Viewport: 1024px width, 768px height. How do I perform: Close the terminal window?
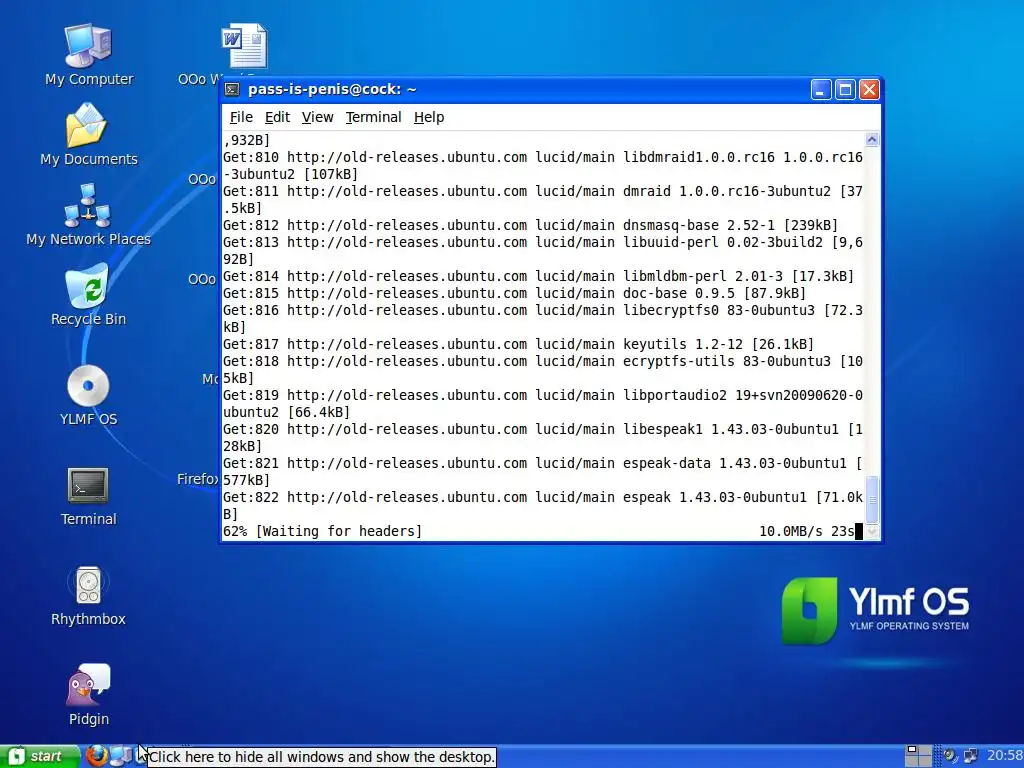(869, 89)
